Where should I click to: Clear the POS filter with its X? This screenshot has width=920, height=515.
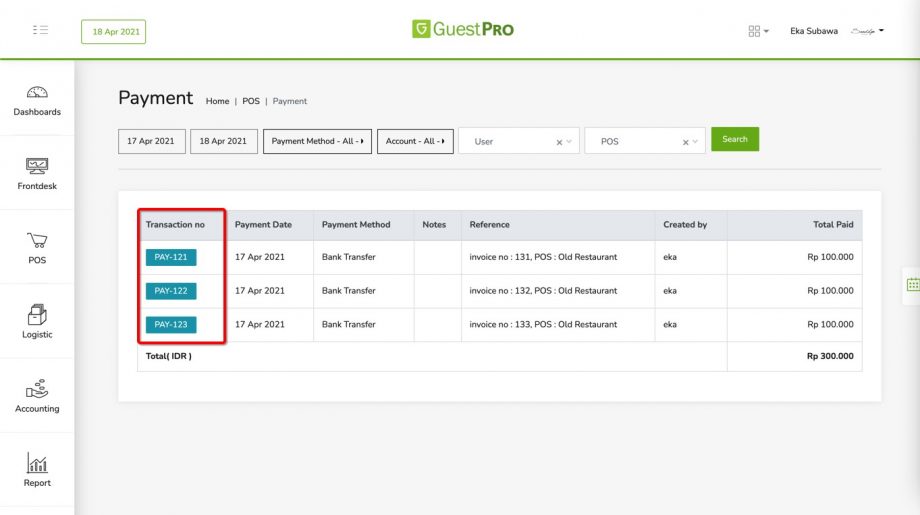(685, 142)
